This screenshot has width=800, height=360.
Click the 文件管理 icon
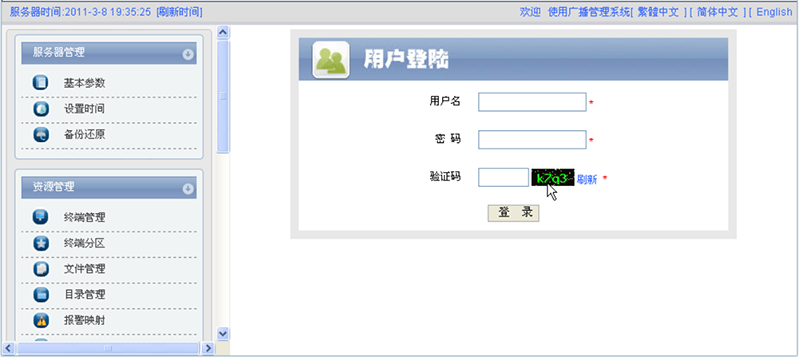point(40,268)
